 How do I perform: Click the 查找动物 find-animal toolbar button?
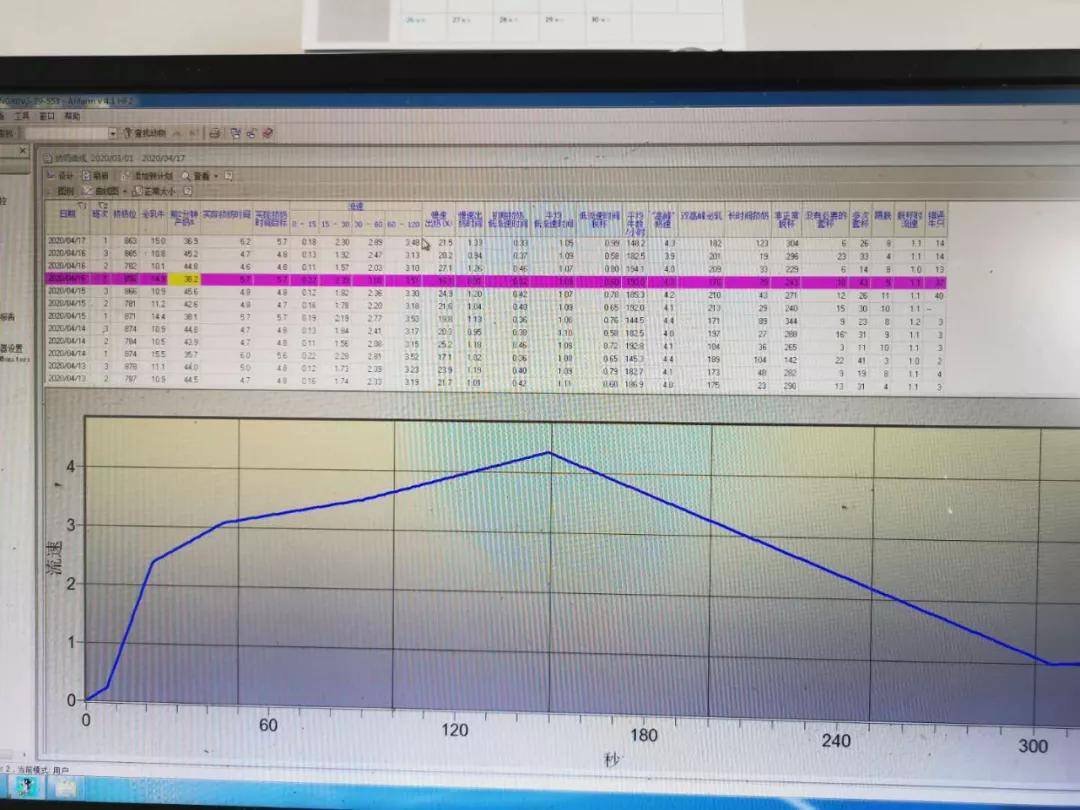pyautogui.click(x=146, y=132)
